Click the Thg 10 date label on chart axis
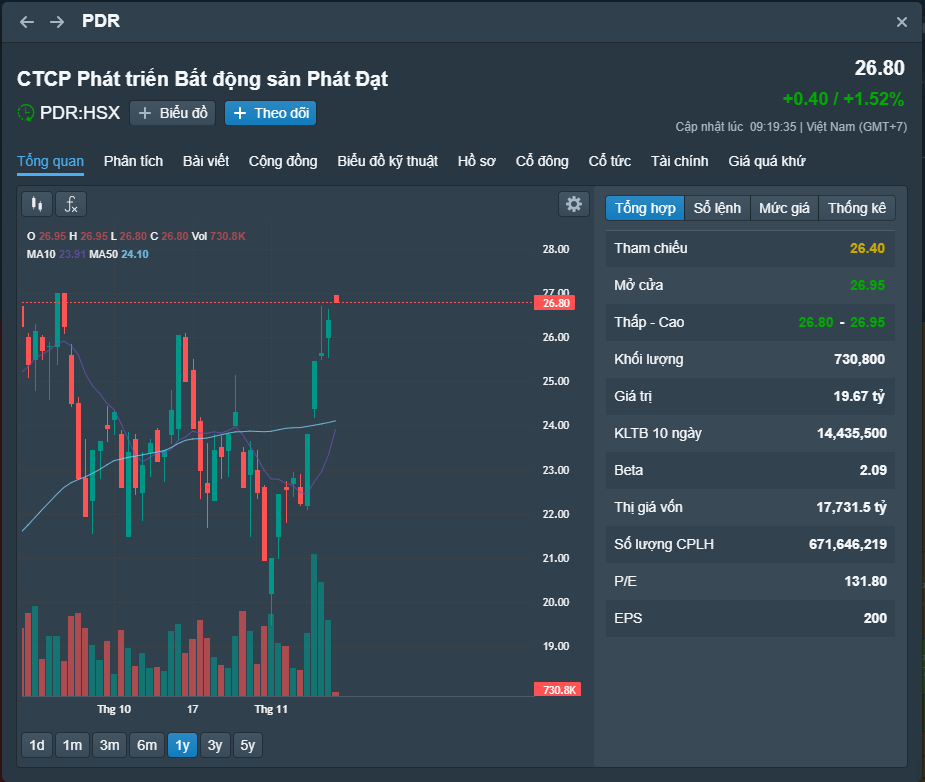 click(114, 709)
